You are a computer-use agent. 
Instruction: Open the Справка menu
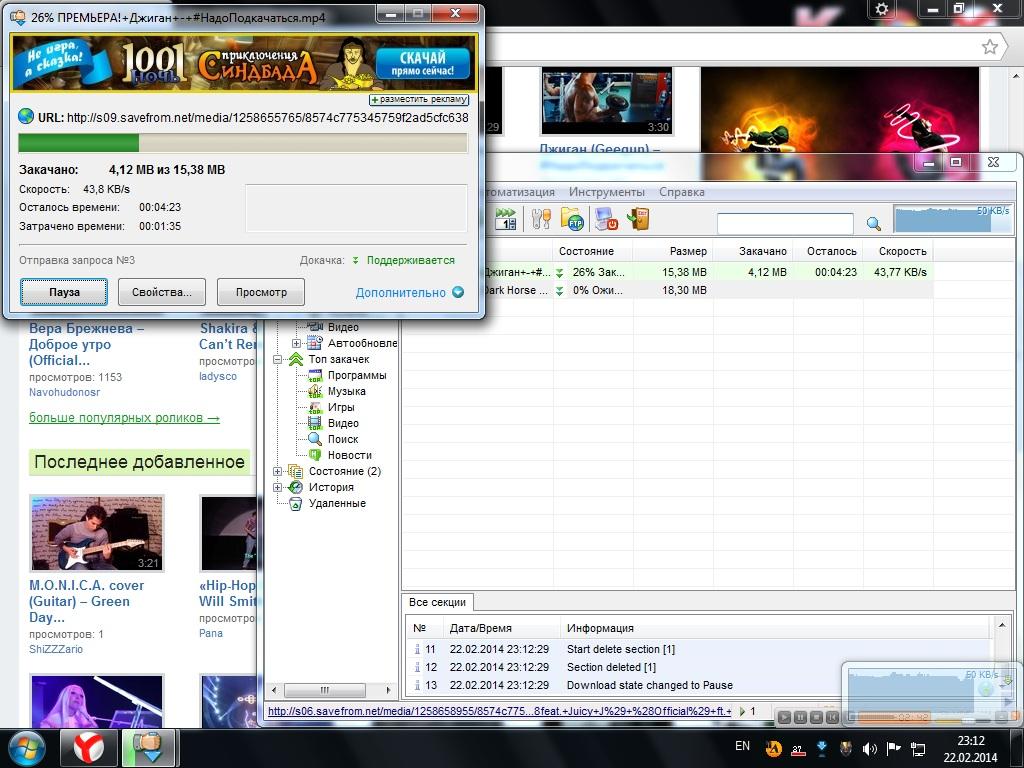(x=682, y=192)
